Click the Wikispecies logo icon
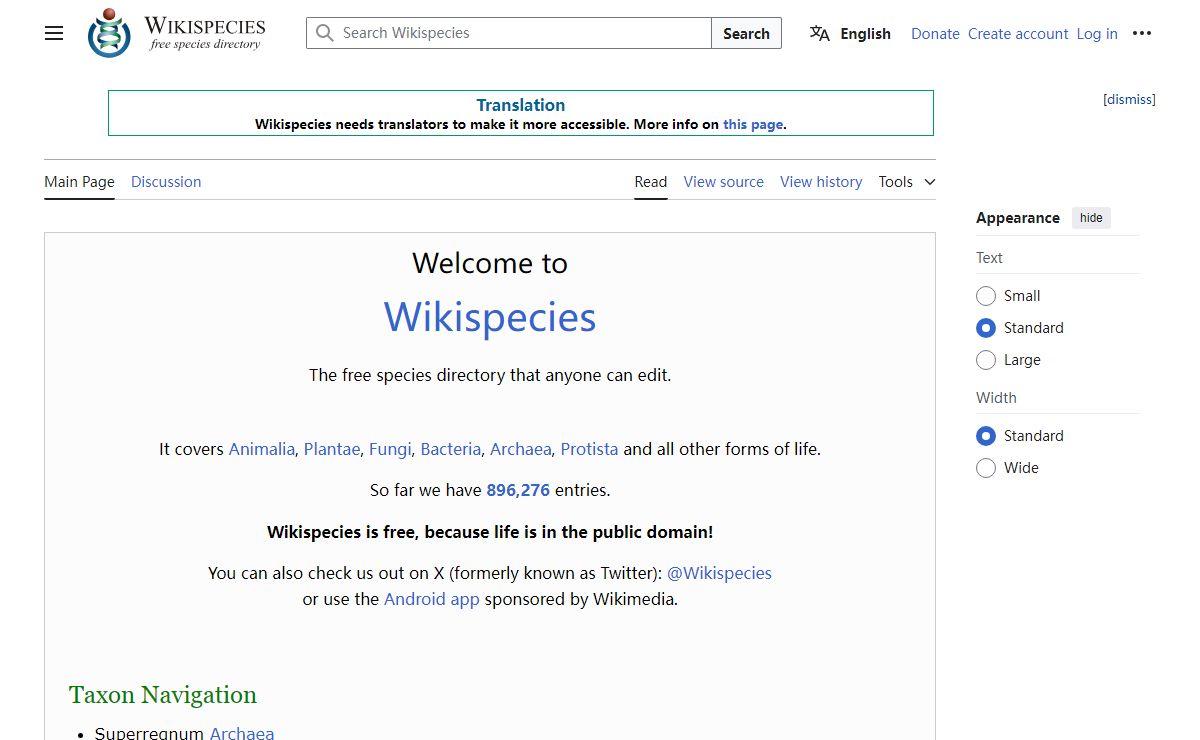Screen dimensions: 1200x740 click(x=109, y=33)
